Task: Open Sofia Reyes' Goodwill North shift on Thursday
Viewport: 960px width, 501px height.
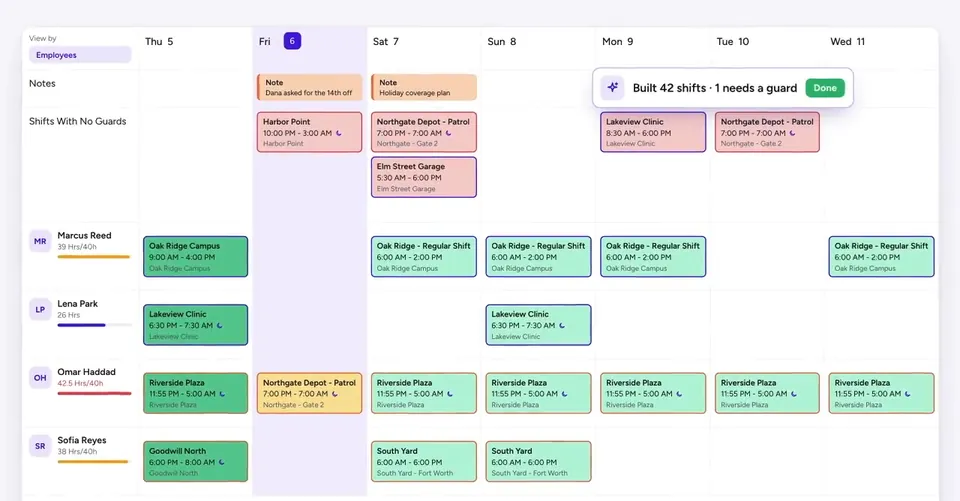Action: pyautogui.click(x=195, y=461)
